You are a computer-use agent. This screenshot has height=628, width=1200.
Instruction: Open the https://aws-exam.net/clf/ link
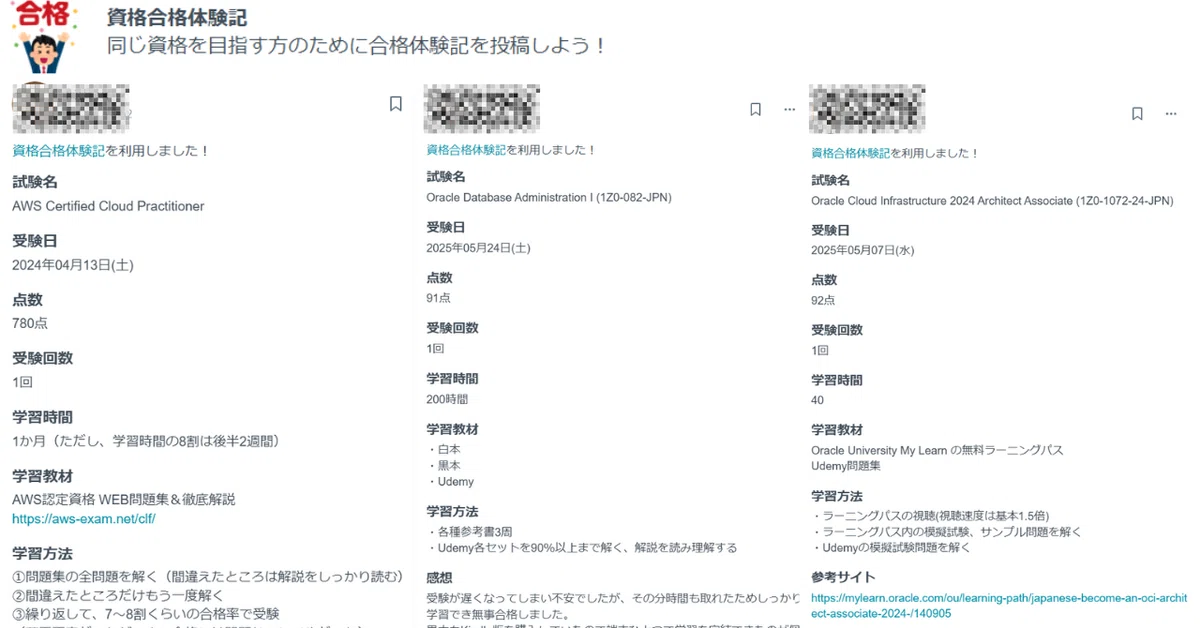click(x=84, y=519)
